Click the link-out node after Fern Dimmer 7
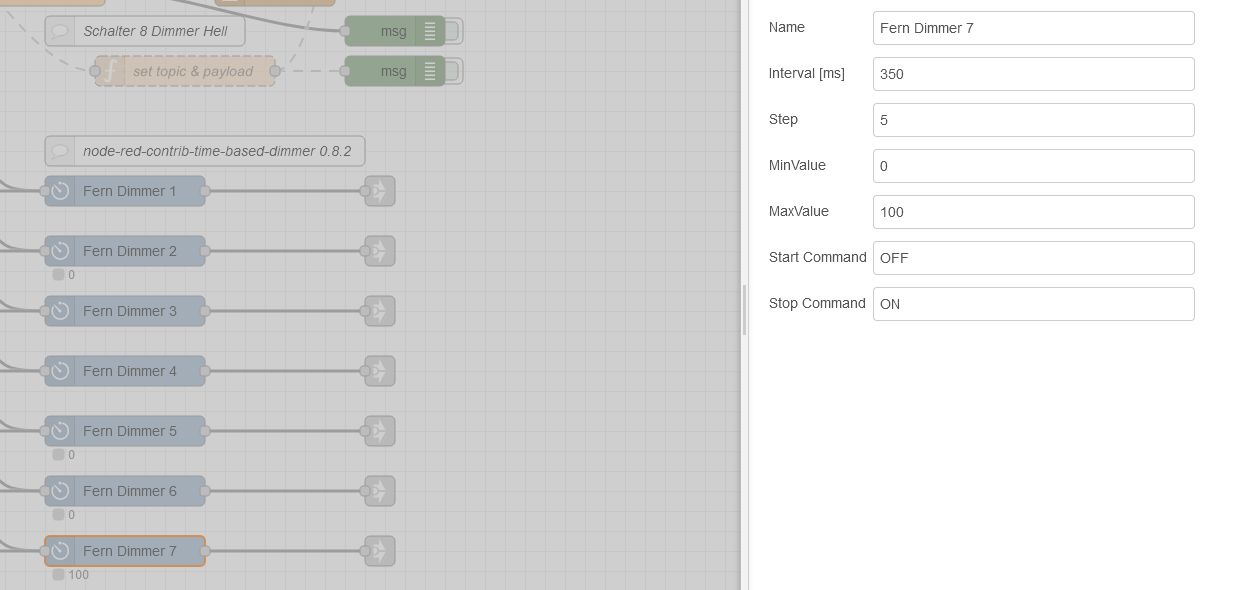 380,551
